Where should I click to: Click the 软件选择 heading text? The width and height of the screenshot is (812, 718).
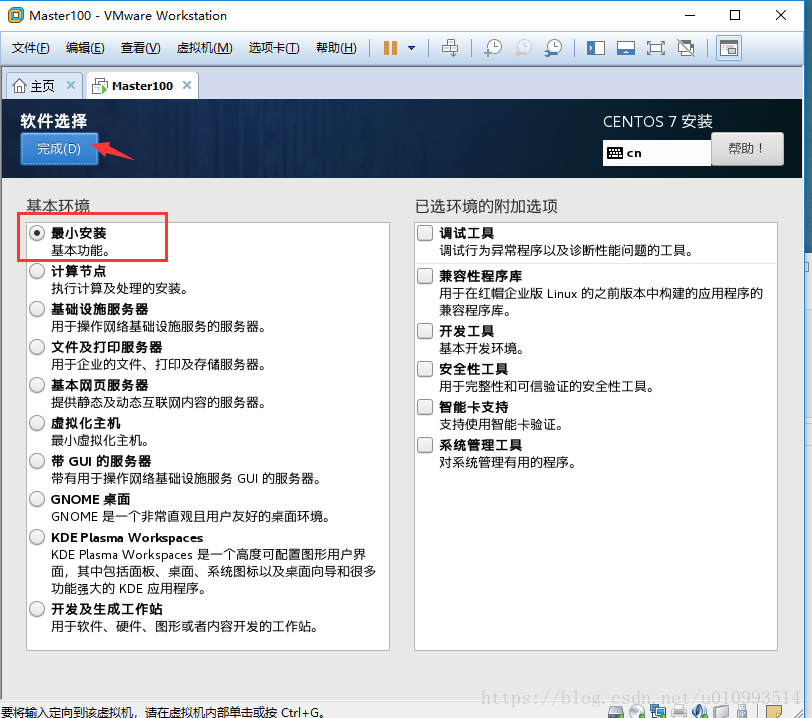point(53,121)
